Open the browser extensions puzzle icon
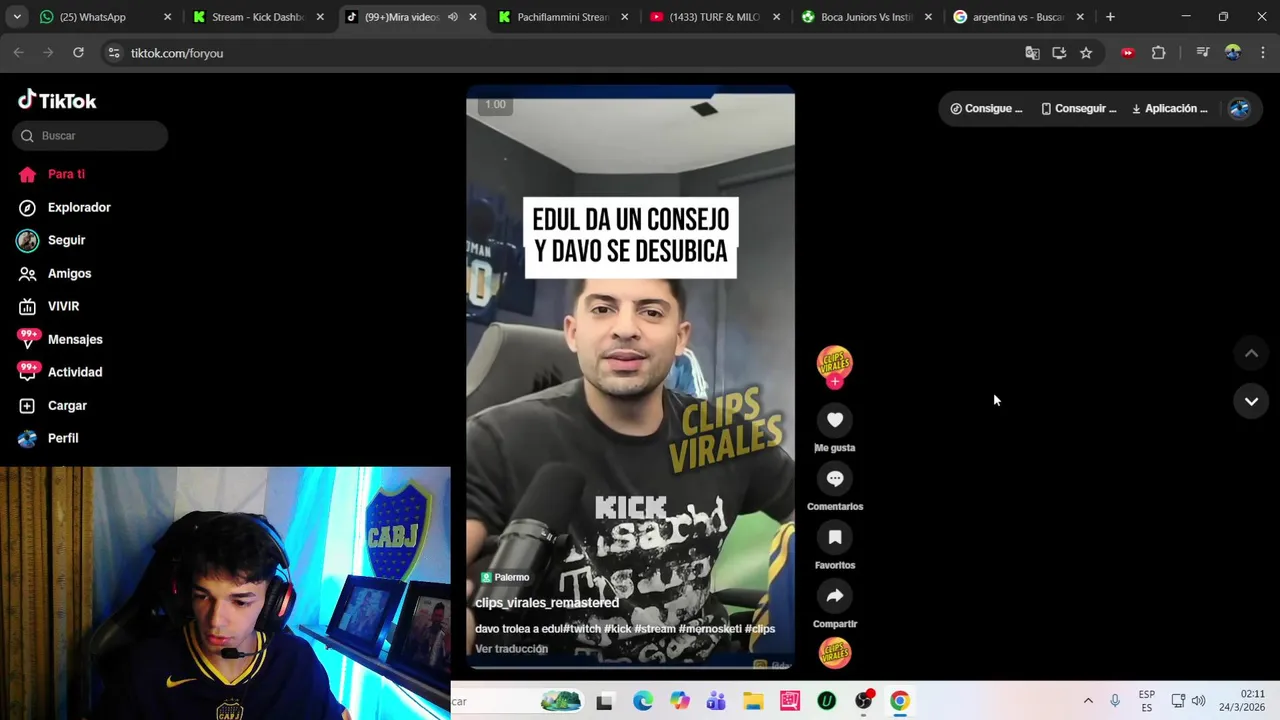Image resolution: width=1280 pixels, height=720 pixels. click(1159, 53)
